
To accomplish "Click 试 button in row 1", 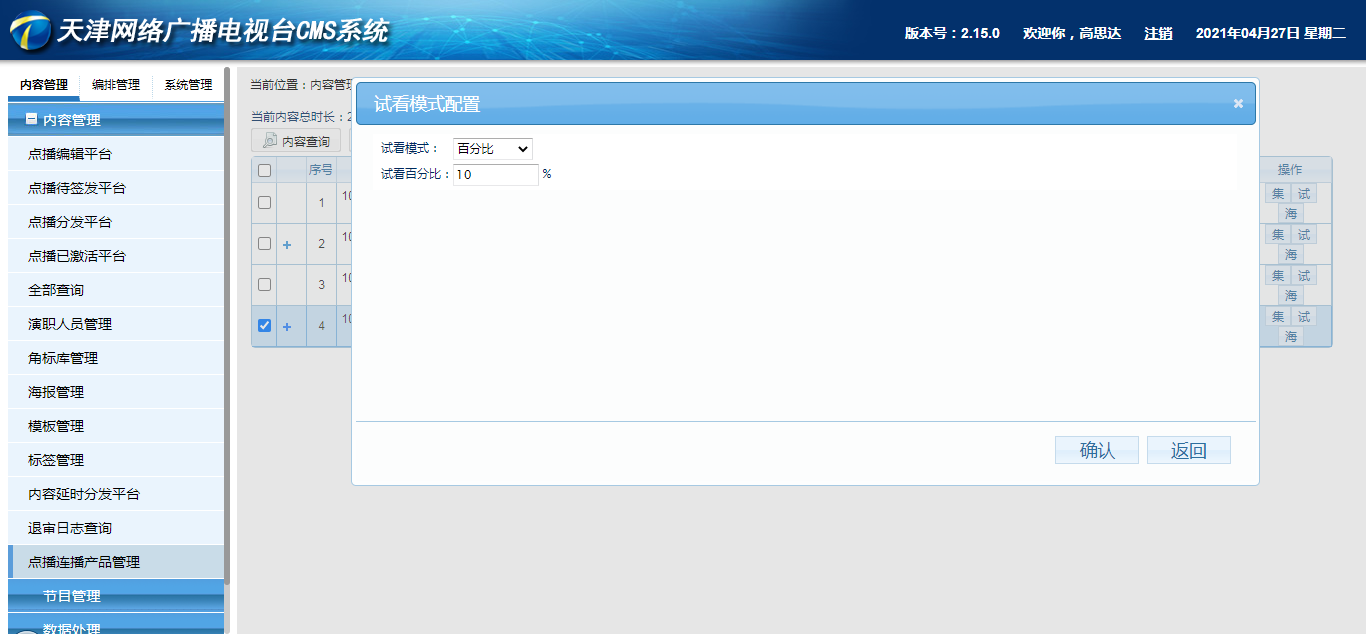I will tap(1304, 194).
